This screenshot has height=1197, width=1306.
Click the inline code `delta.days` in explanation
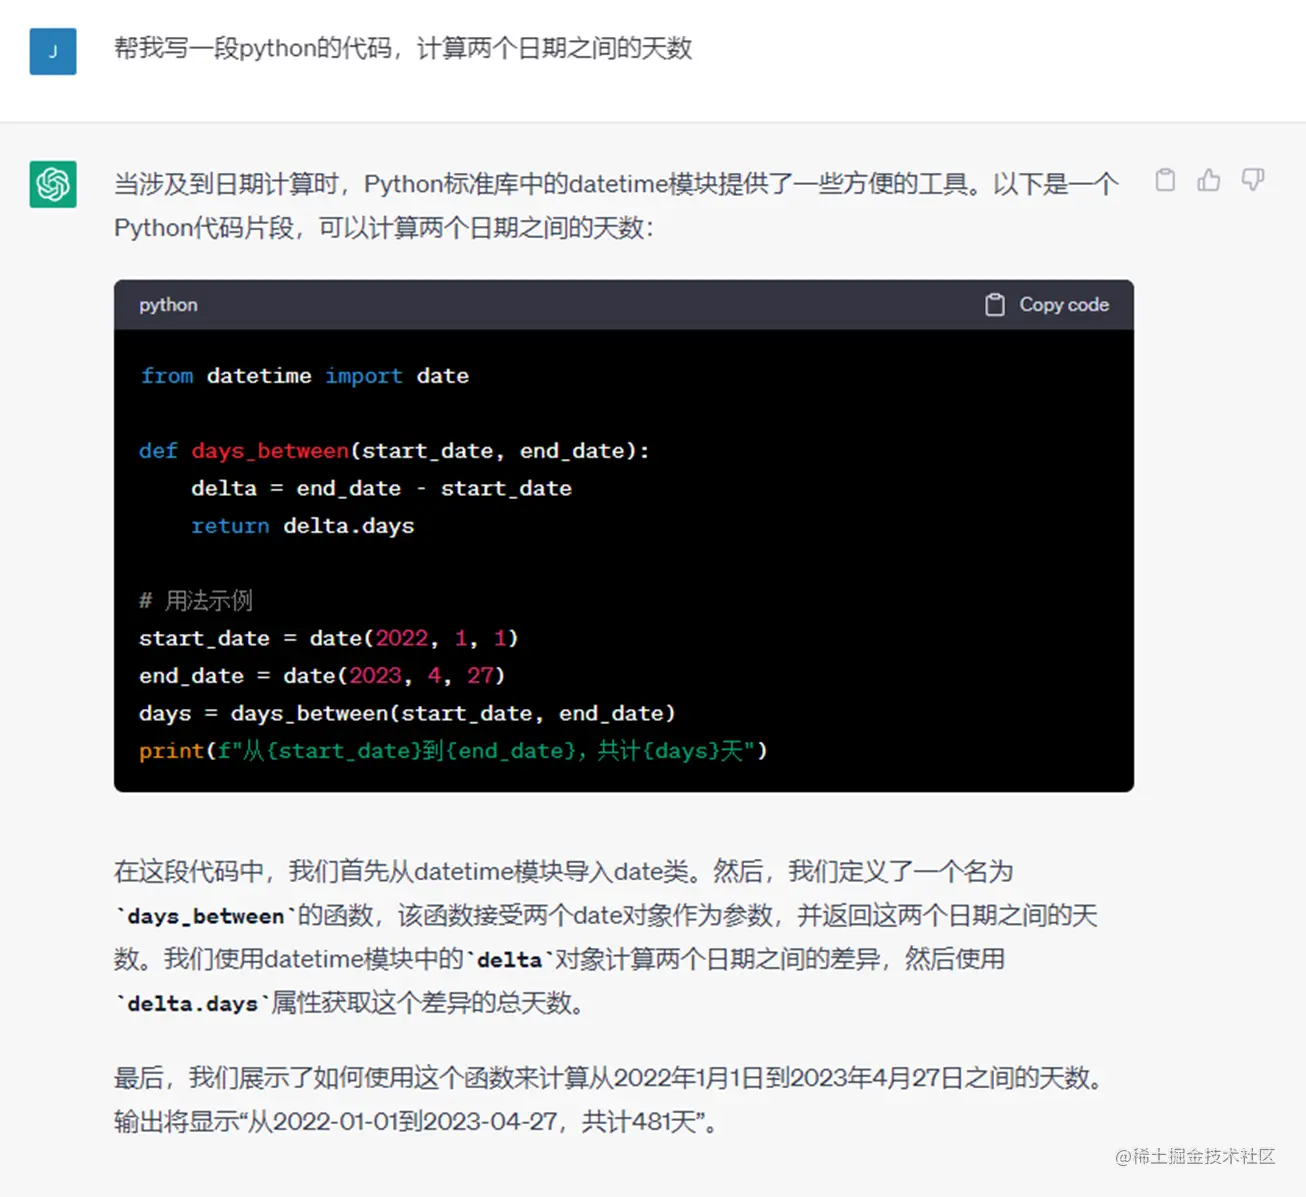point(193,1003)
